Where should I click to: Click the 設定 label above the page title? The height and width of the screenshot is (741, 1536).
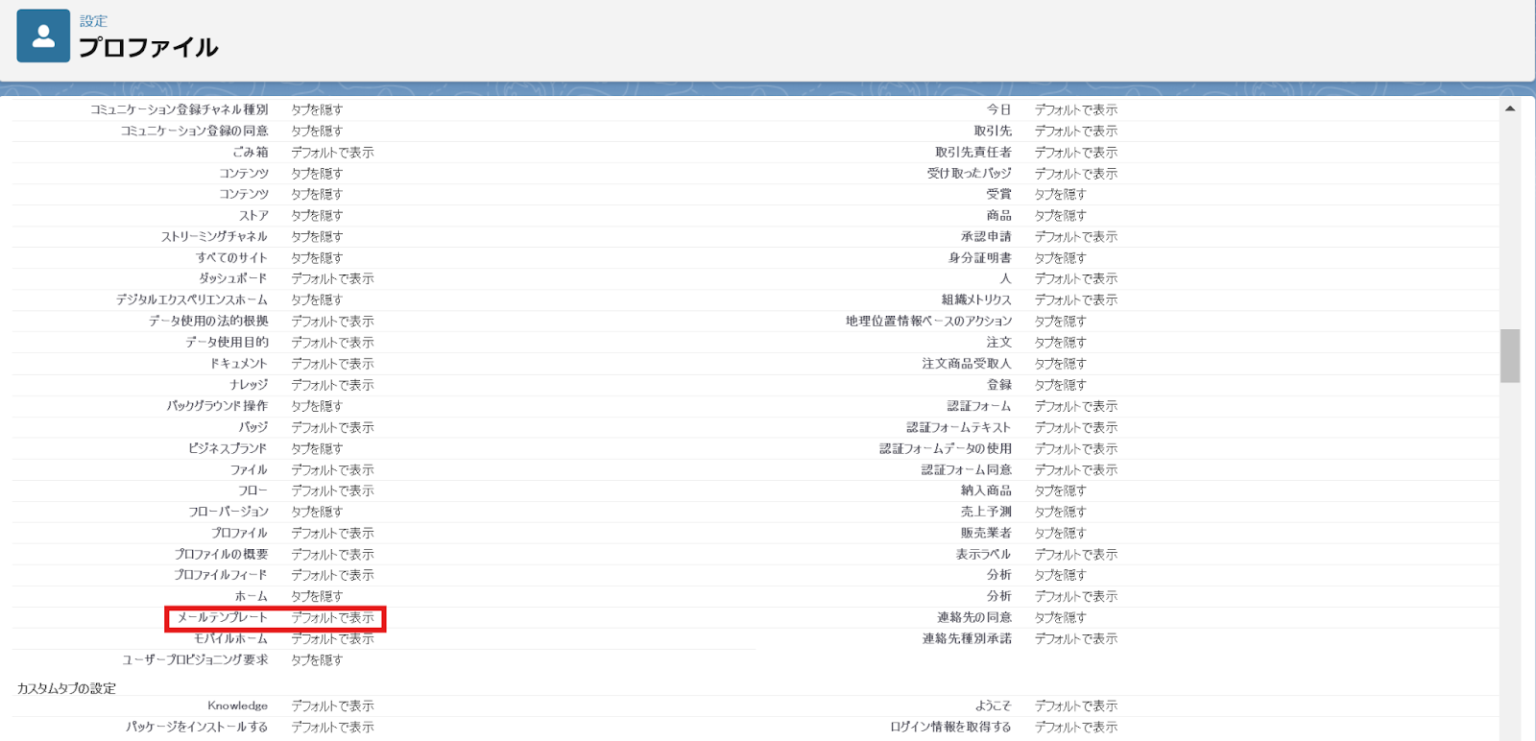click(x=93, y=21)
